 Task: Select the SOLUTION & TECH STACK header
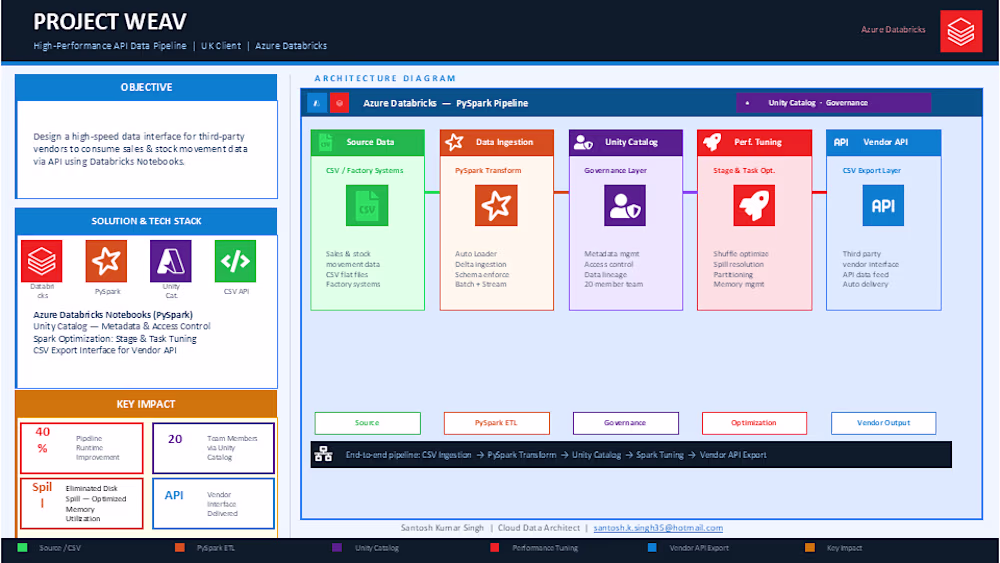coord(146,221)
